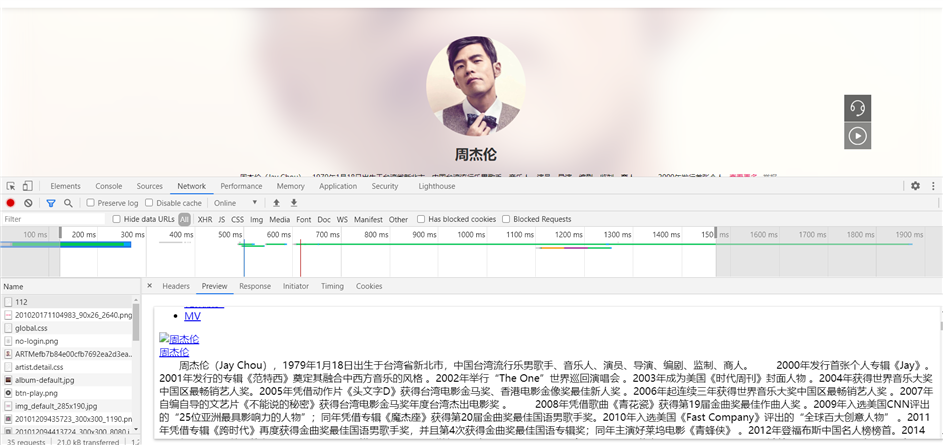Click the MV link in the preview
The height and width of the screenshot is (445, 943).
pos(192,316)
